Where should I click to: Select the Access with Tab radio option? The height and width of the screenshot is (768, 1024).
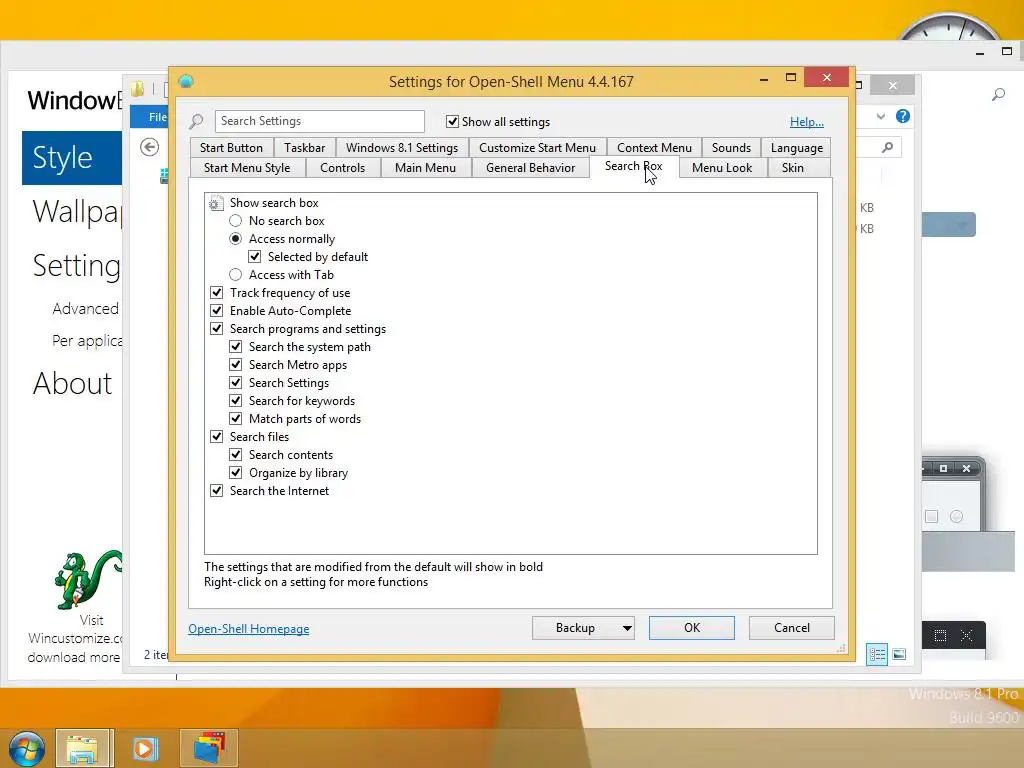(x=235, y=275)
